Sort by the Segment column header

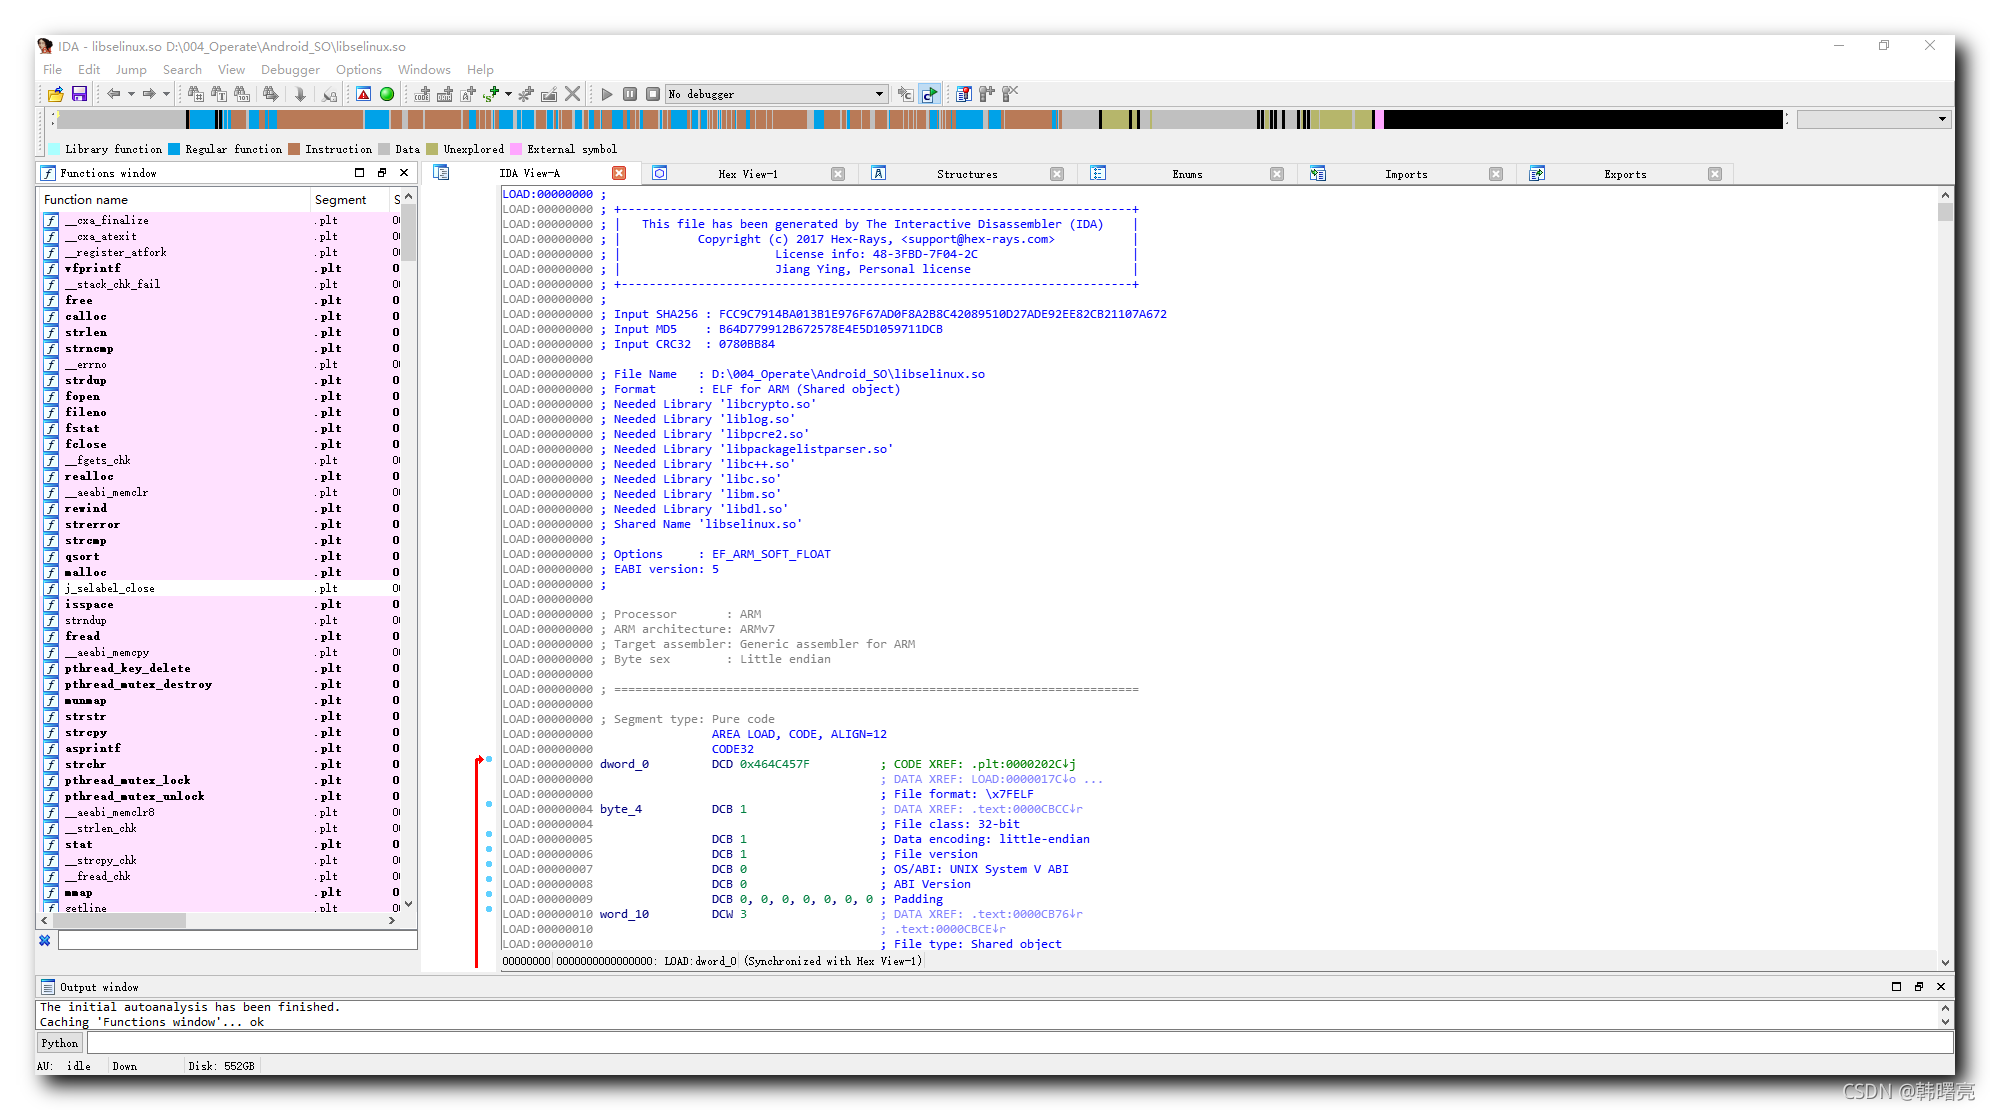click(349, 200)
